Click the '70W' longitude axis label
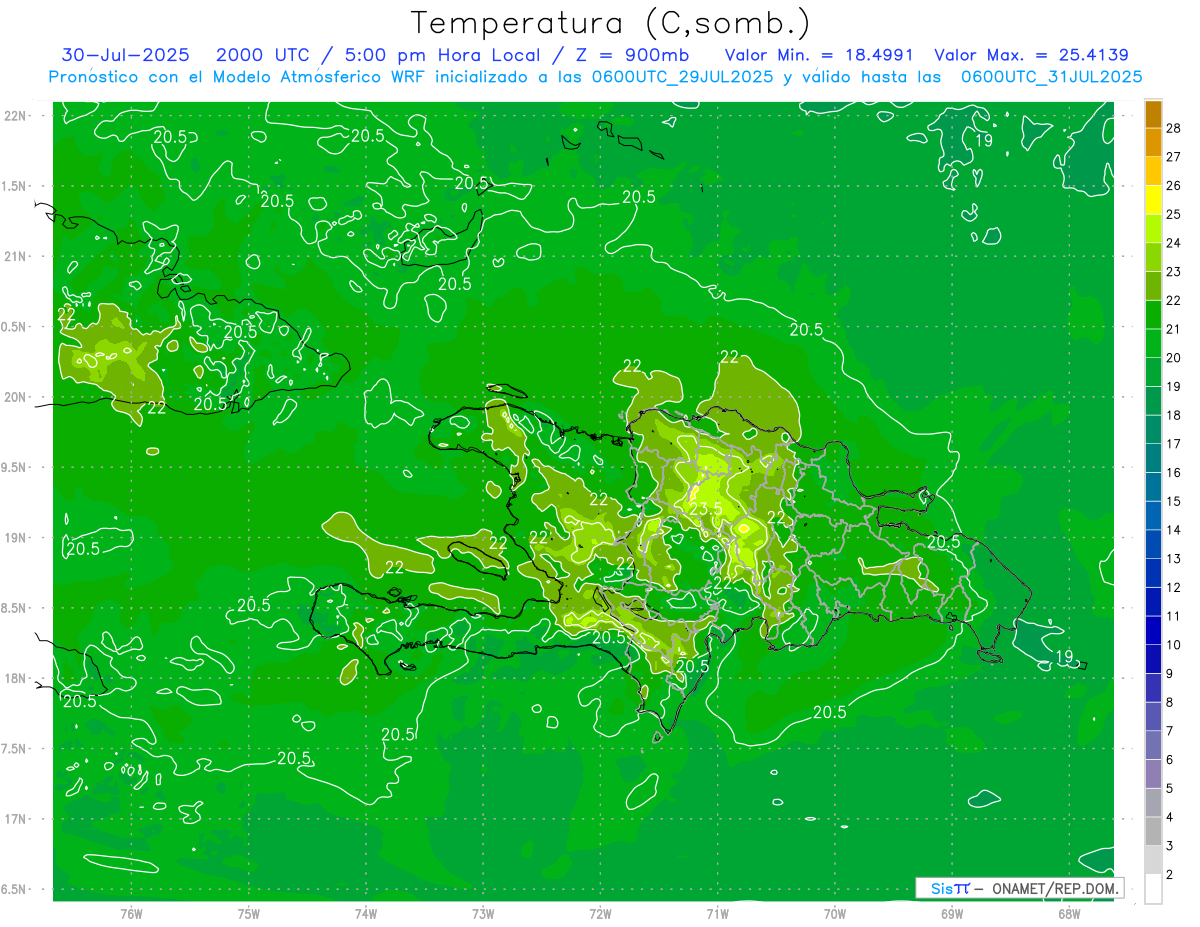 click(835, 913)
